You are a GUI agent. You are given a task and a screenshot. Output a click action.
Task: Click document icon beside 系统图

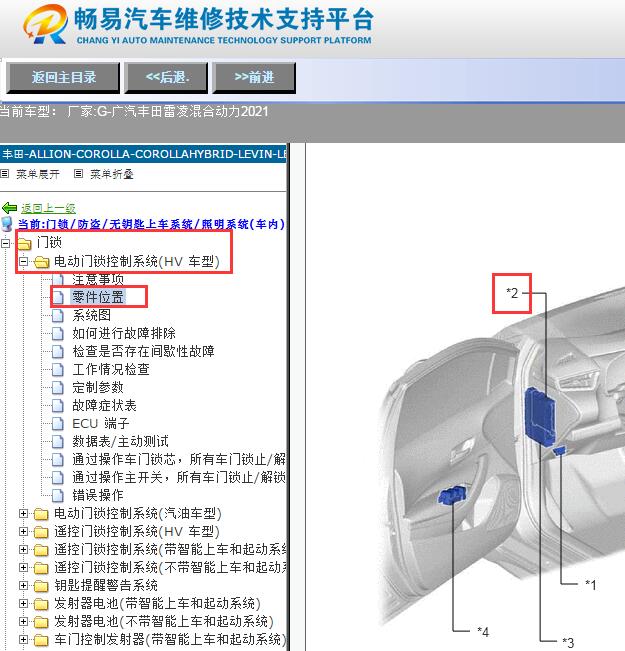coord(58,316)
